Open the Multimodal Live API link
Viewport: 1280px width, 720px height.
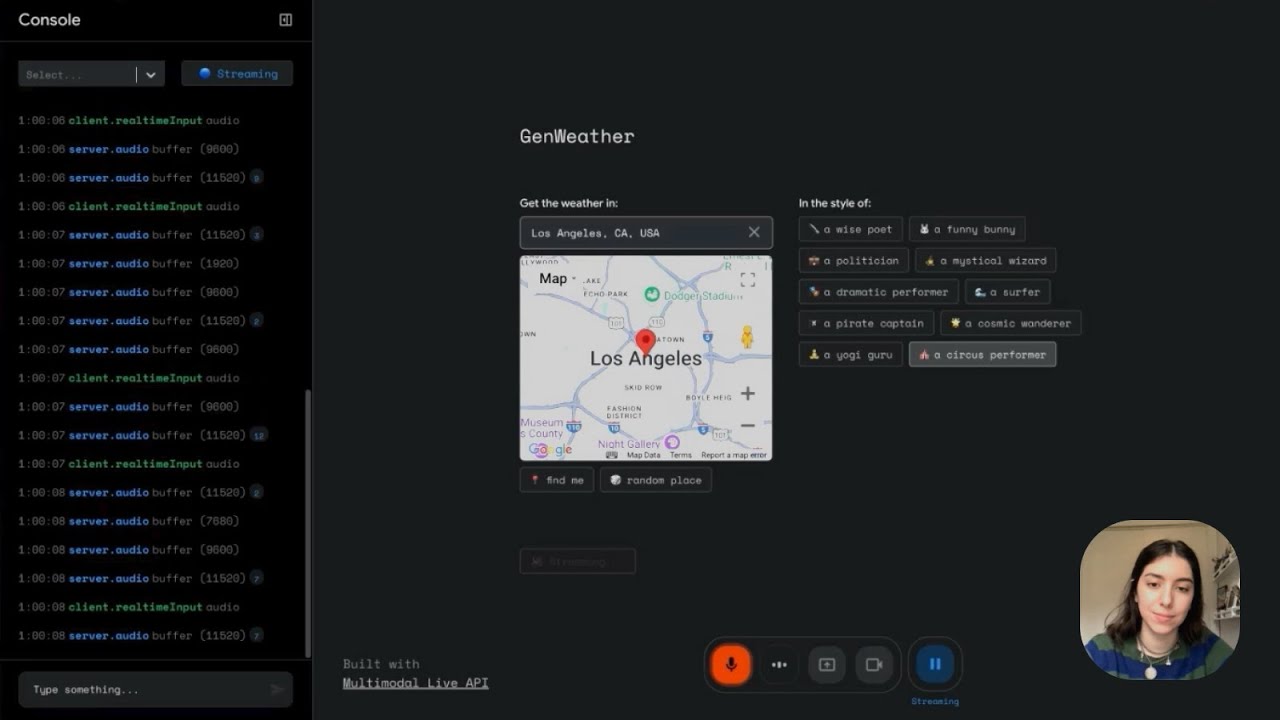[x=415, y=683]
